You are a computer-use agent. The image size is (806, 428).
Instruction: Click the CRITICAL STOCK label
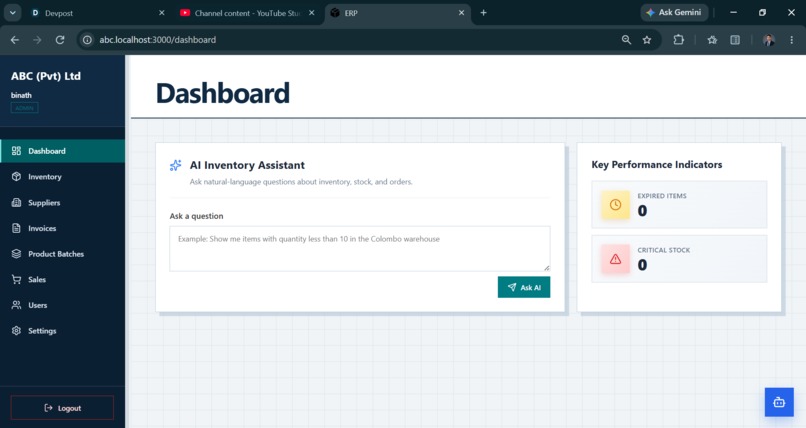click(664, 250)
